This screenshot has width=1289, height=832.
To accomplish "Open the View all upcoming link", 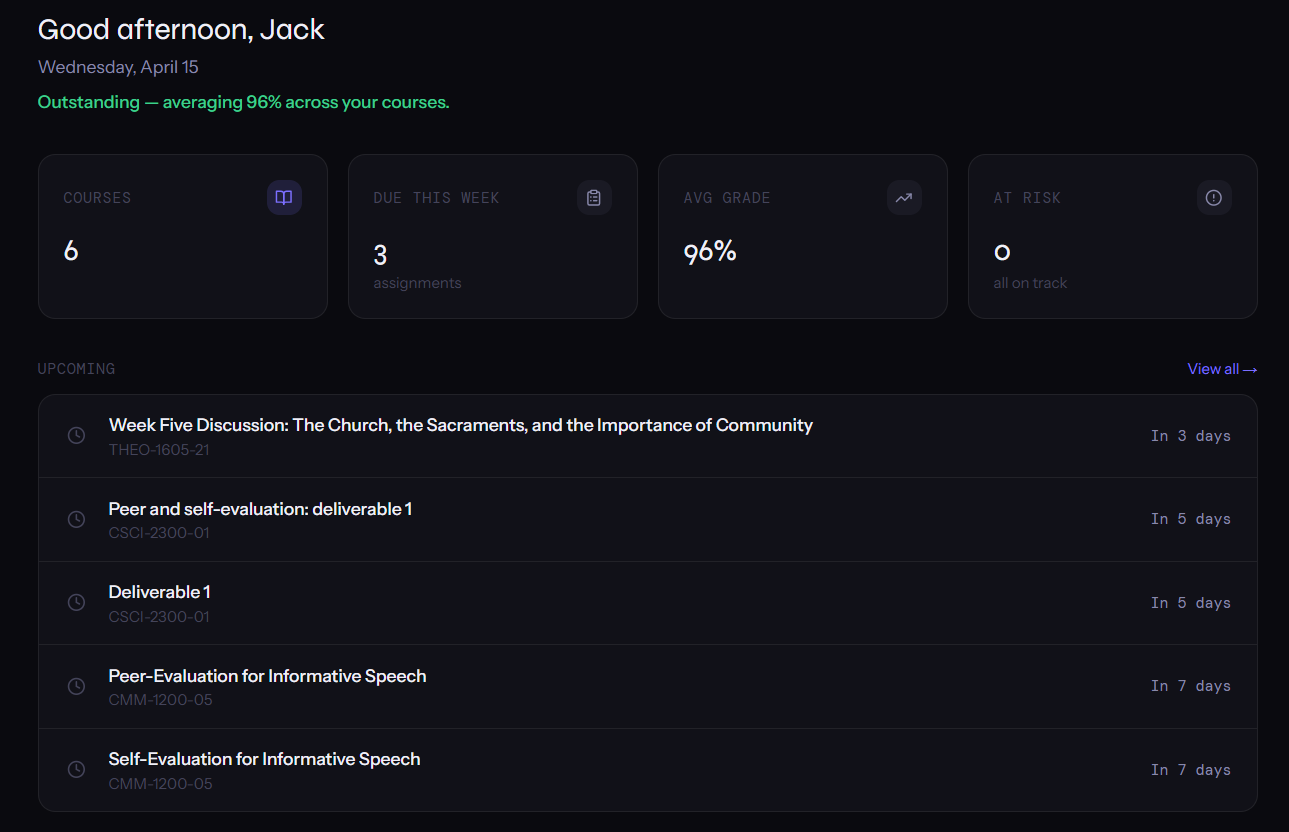I will (1221, 369).
